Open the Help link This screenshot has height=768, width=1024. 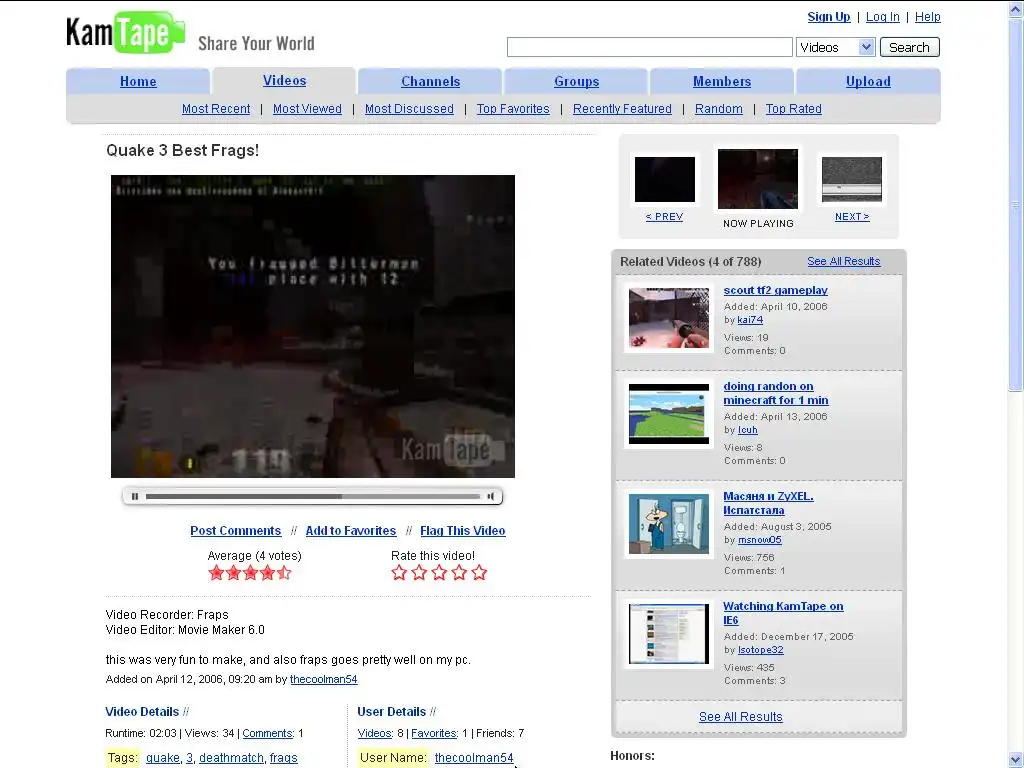coord(927,17)
